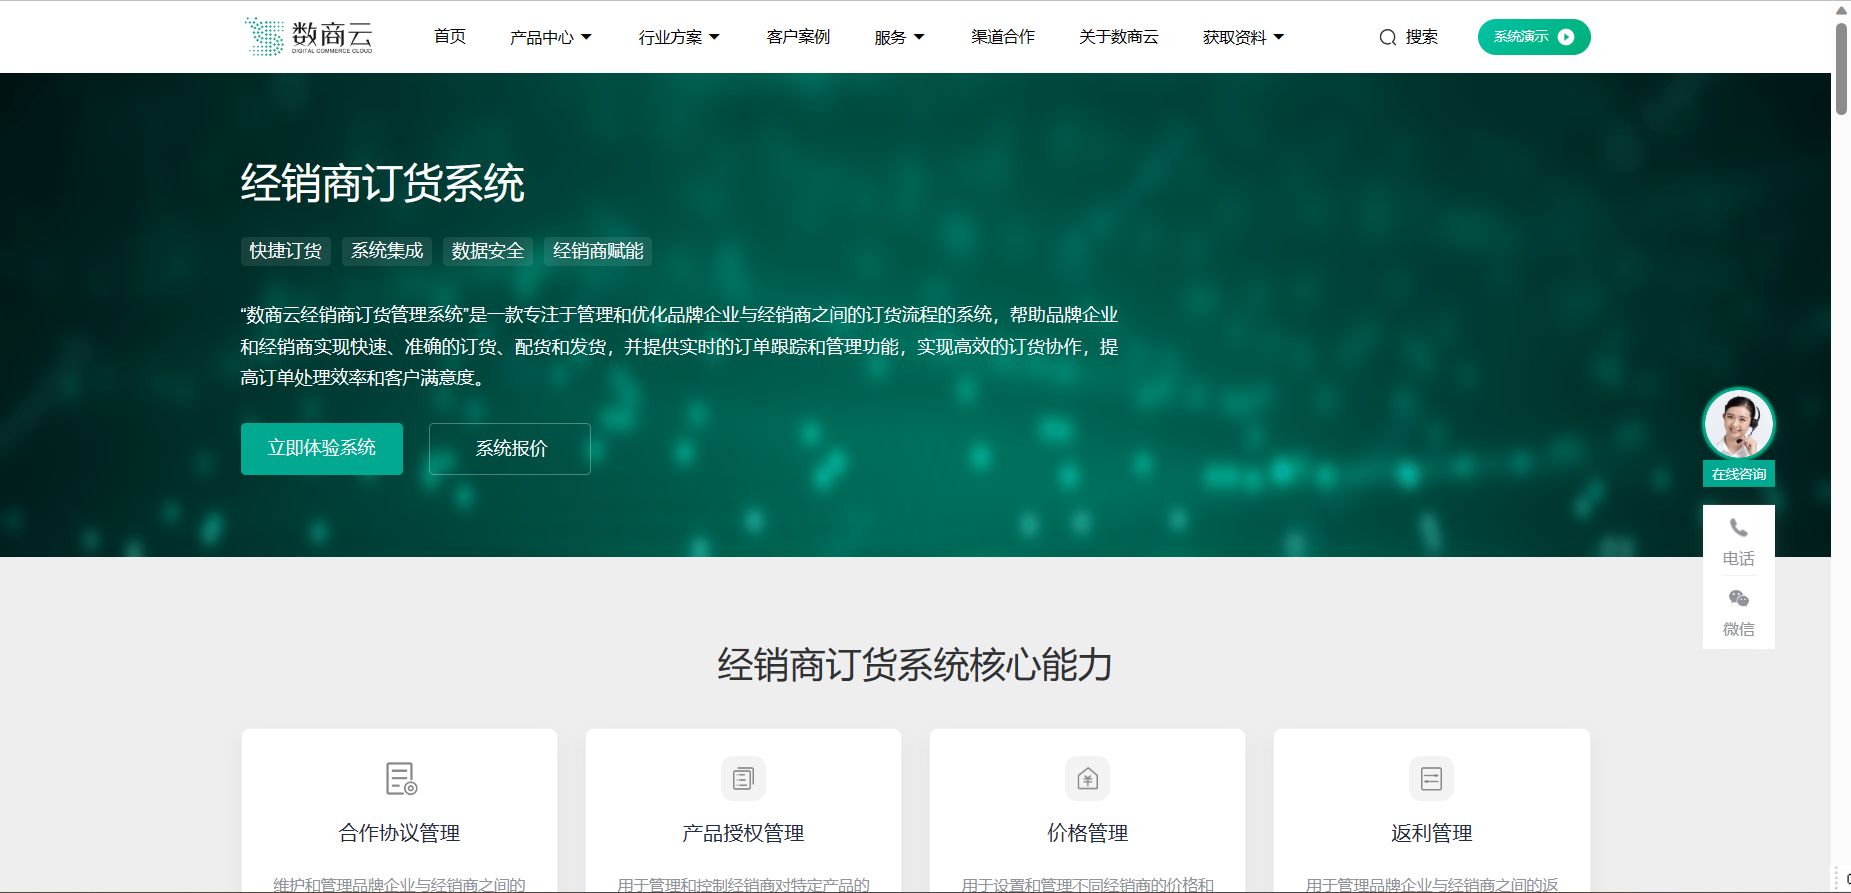
Task: Click the 电话 phone icon
Action: (x=1739, y=528)
